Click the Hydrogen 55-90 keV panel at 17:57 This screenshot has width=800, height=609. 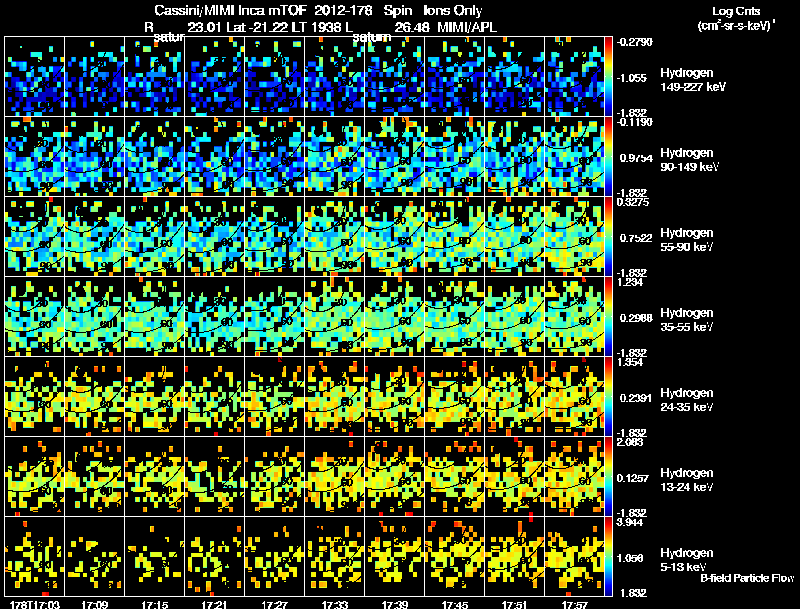click(574, 237)
